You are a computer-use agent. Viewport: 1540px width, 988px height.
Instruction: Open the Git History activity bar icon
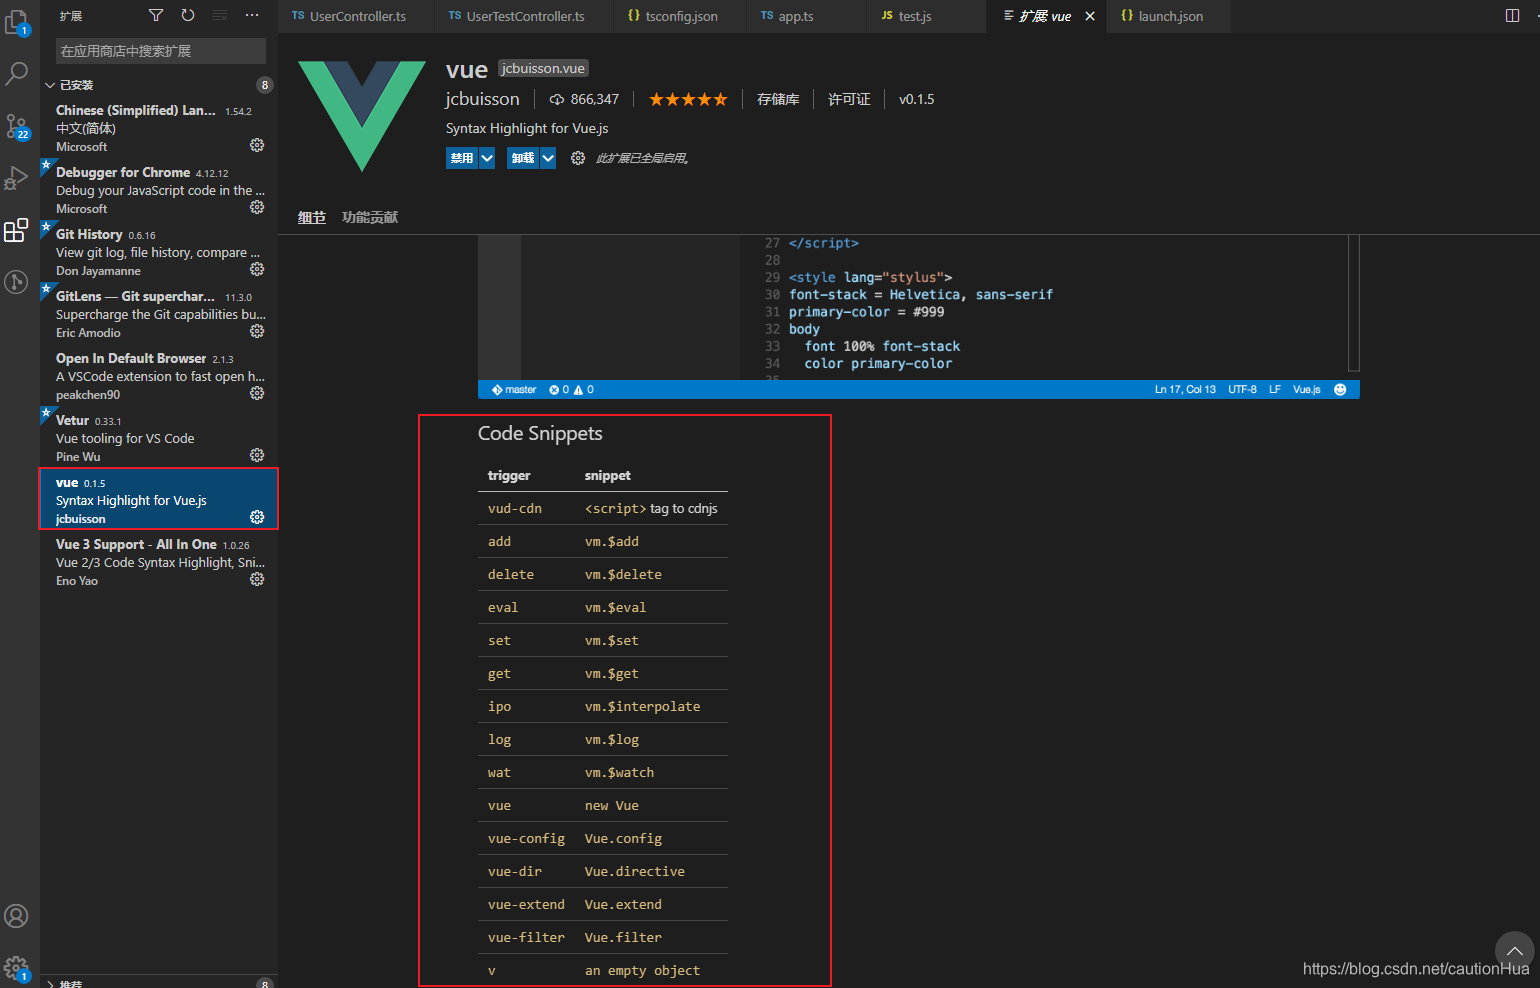[x=17, y=282]
